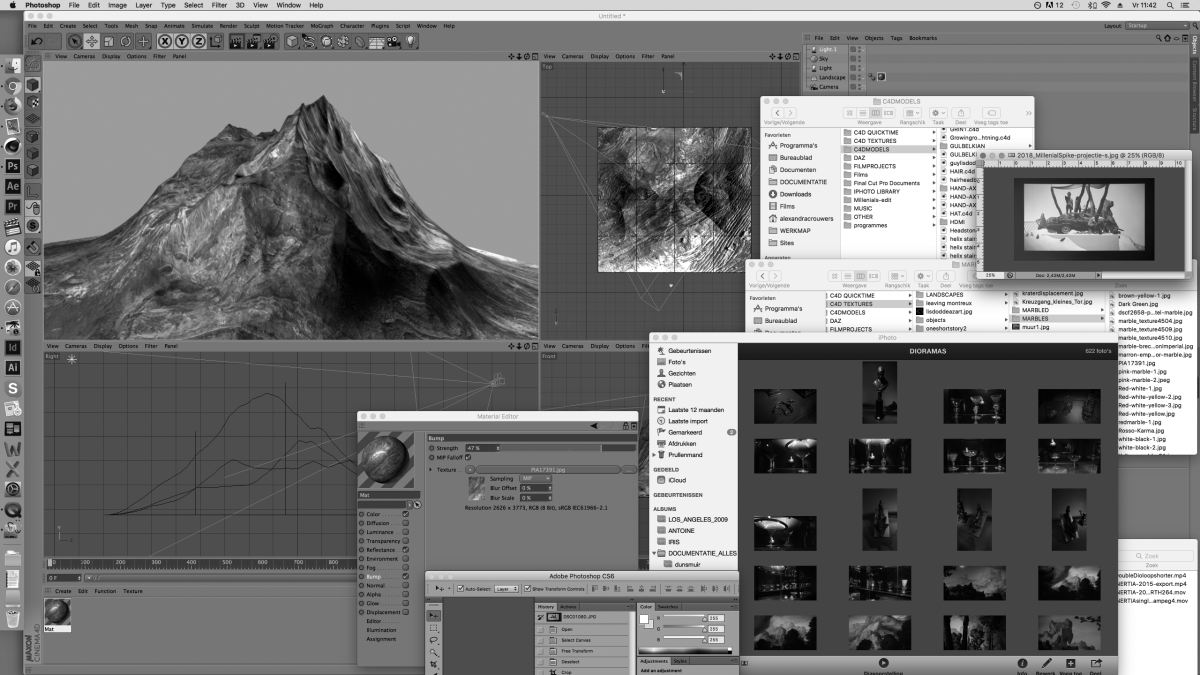Screen dimensions: 1200x675
Task: Select the Rectangular Marquee tool in Photoshop CS6
Action: pyautogui.click(x=433, y=628)
